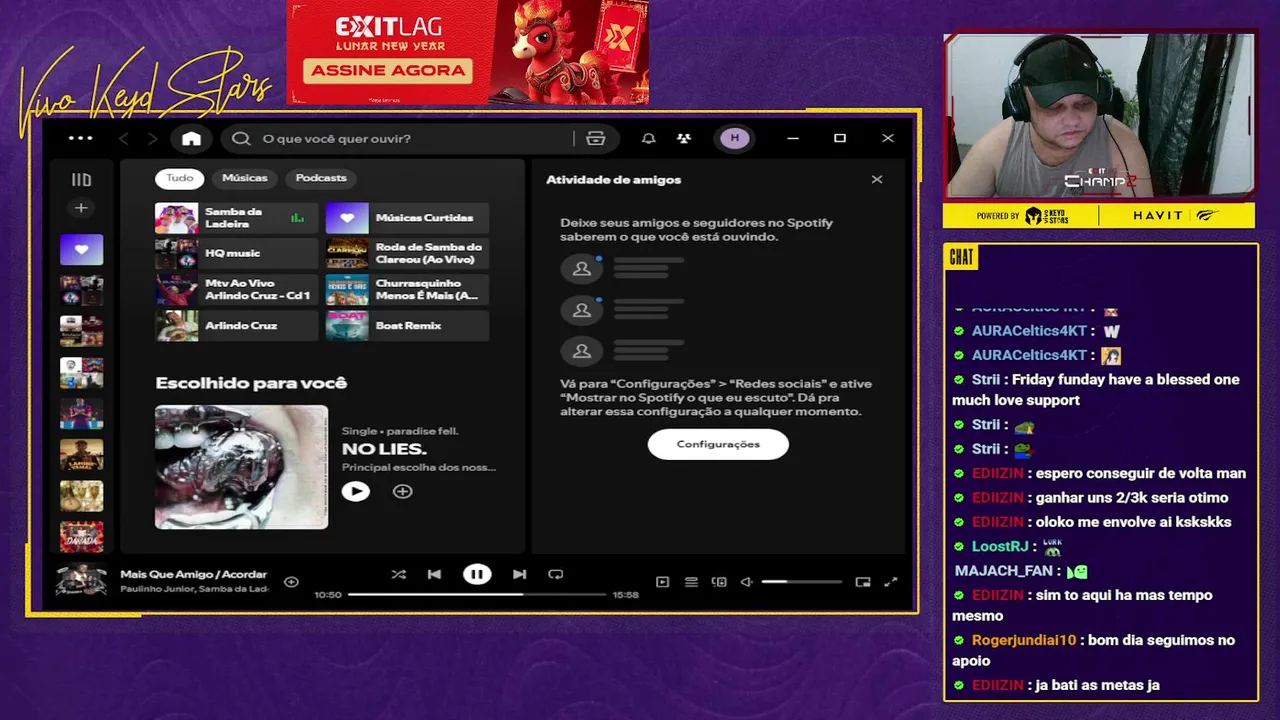Open Liked Songs heart in sidebar
The width and height of the screenshot is (1280, 720).
pos(81,249)
